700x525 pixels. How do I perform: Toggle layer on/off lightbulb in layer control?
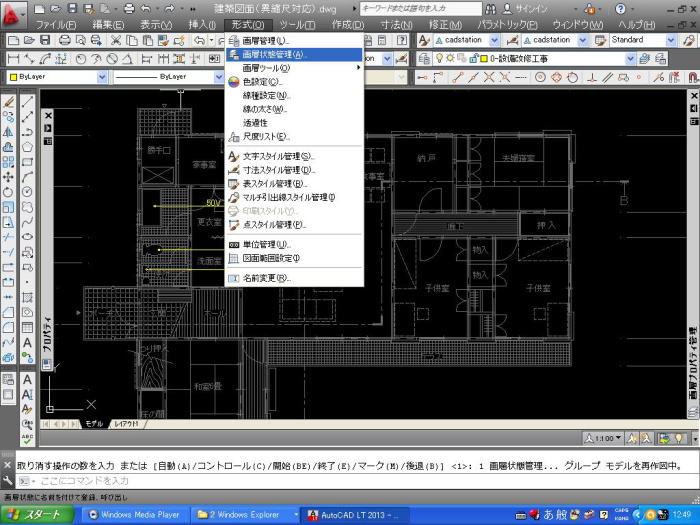(x=439, y=58)
